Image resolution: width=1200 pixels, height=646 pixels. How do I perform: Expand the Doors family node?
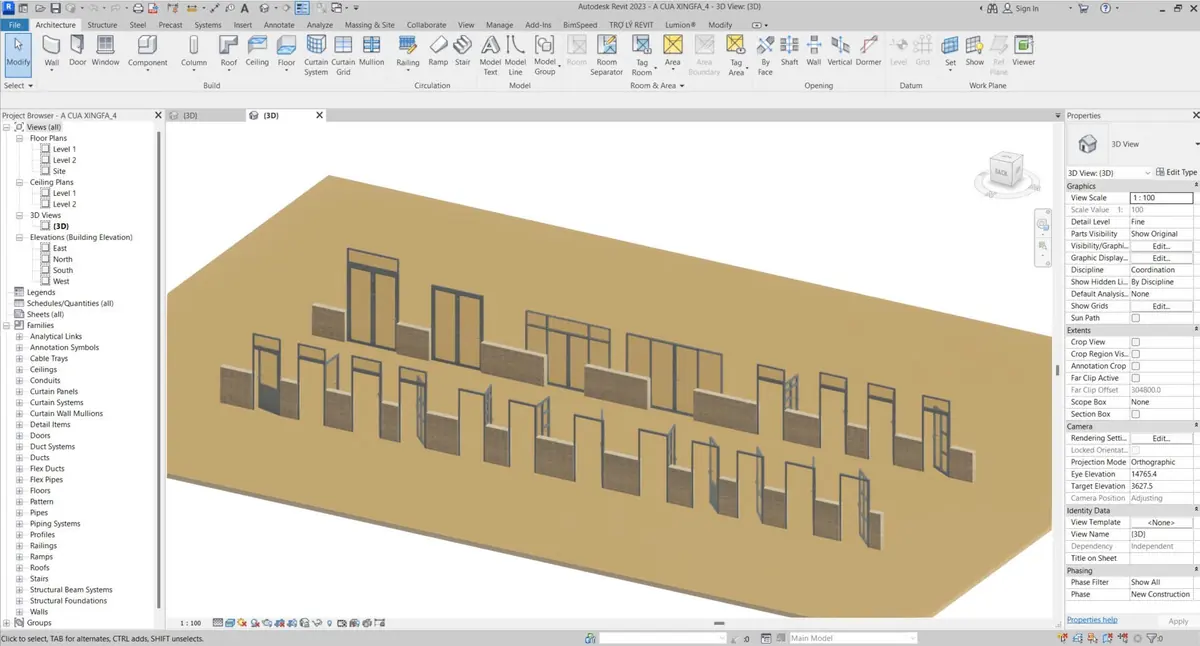point(20,435)
